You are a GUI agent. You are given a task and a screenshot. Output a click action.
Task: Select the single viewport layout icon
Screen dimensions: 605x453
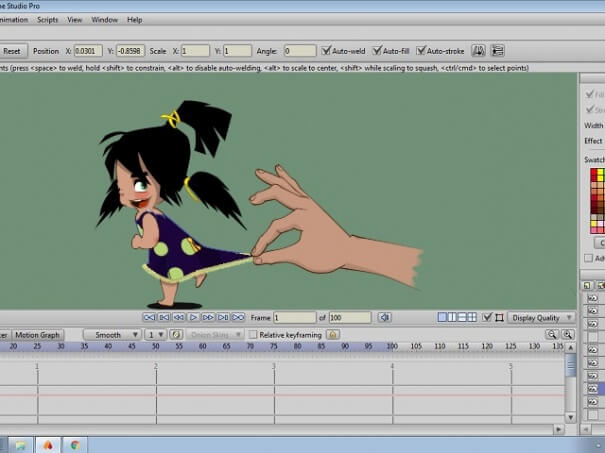point(443,317)
